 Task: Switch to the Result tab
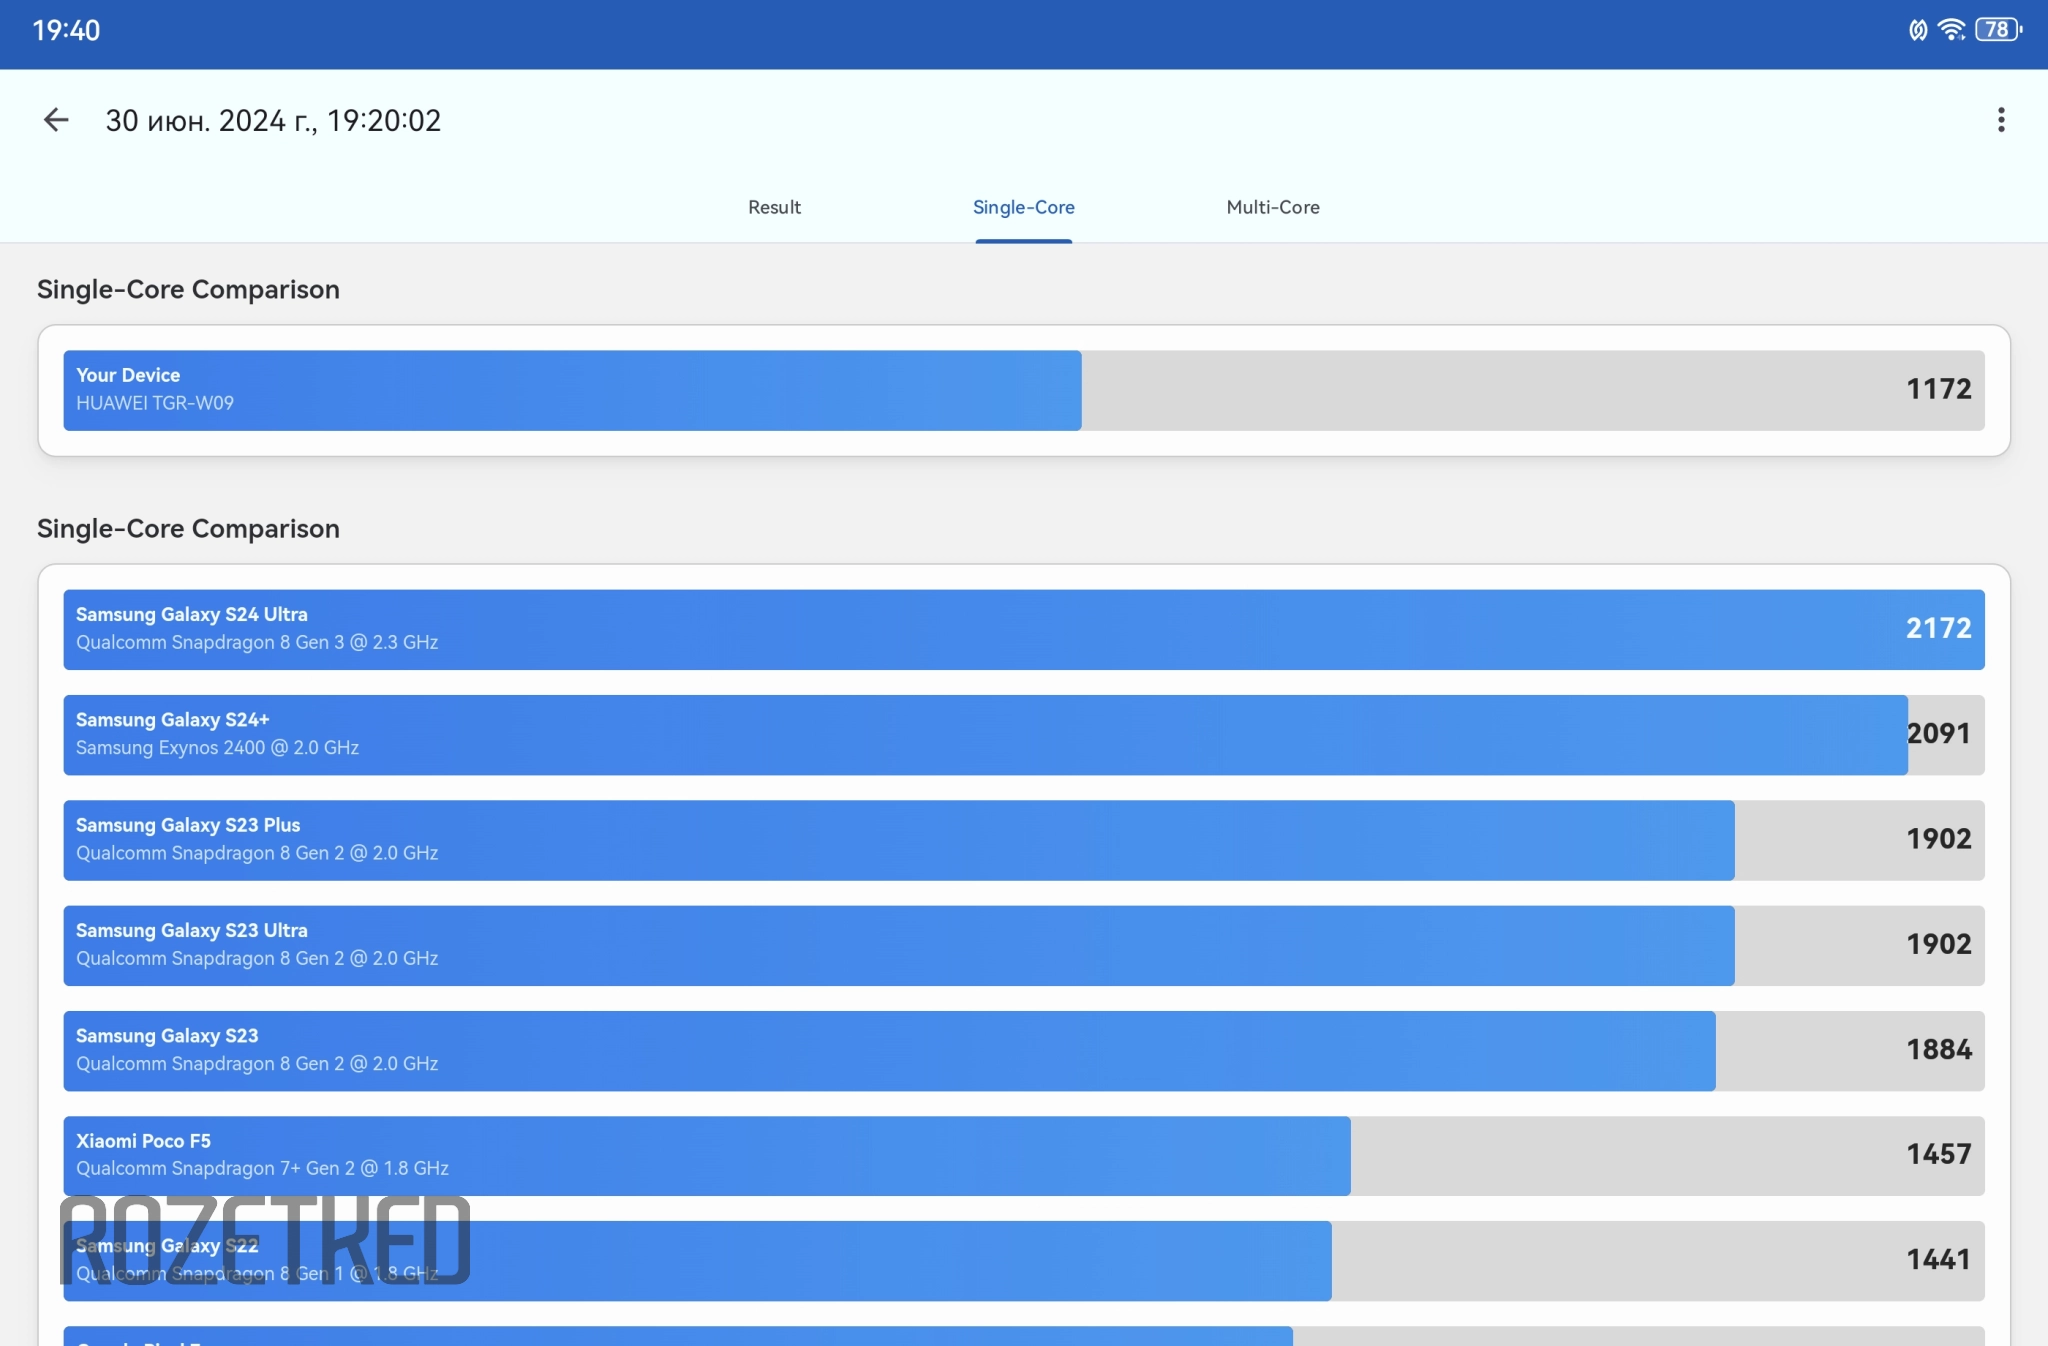[x=774, y=207]
